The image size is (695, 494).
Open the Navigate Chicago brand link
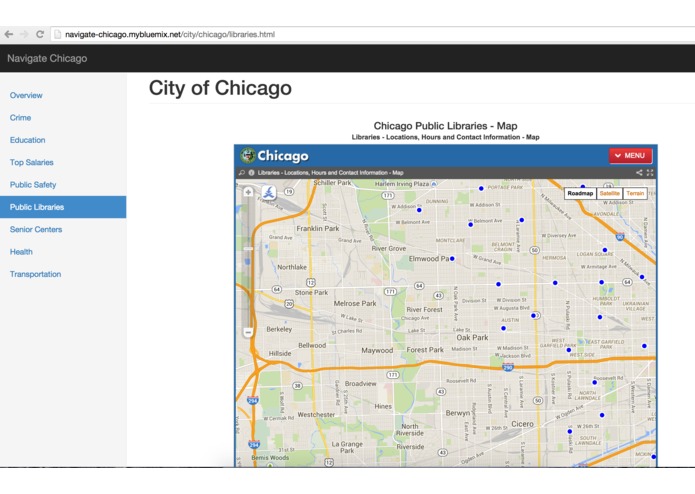[x=47, y=58]
